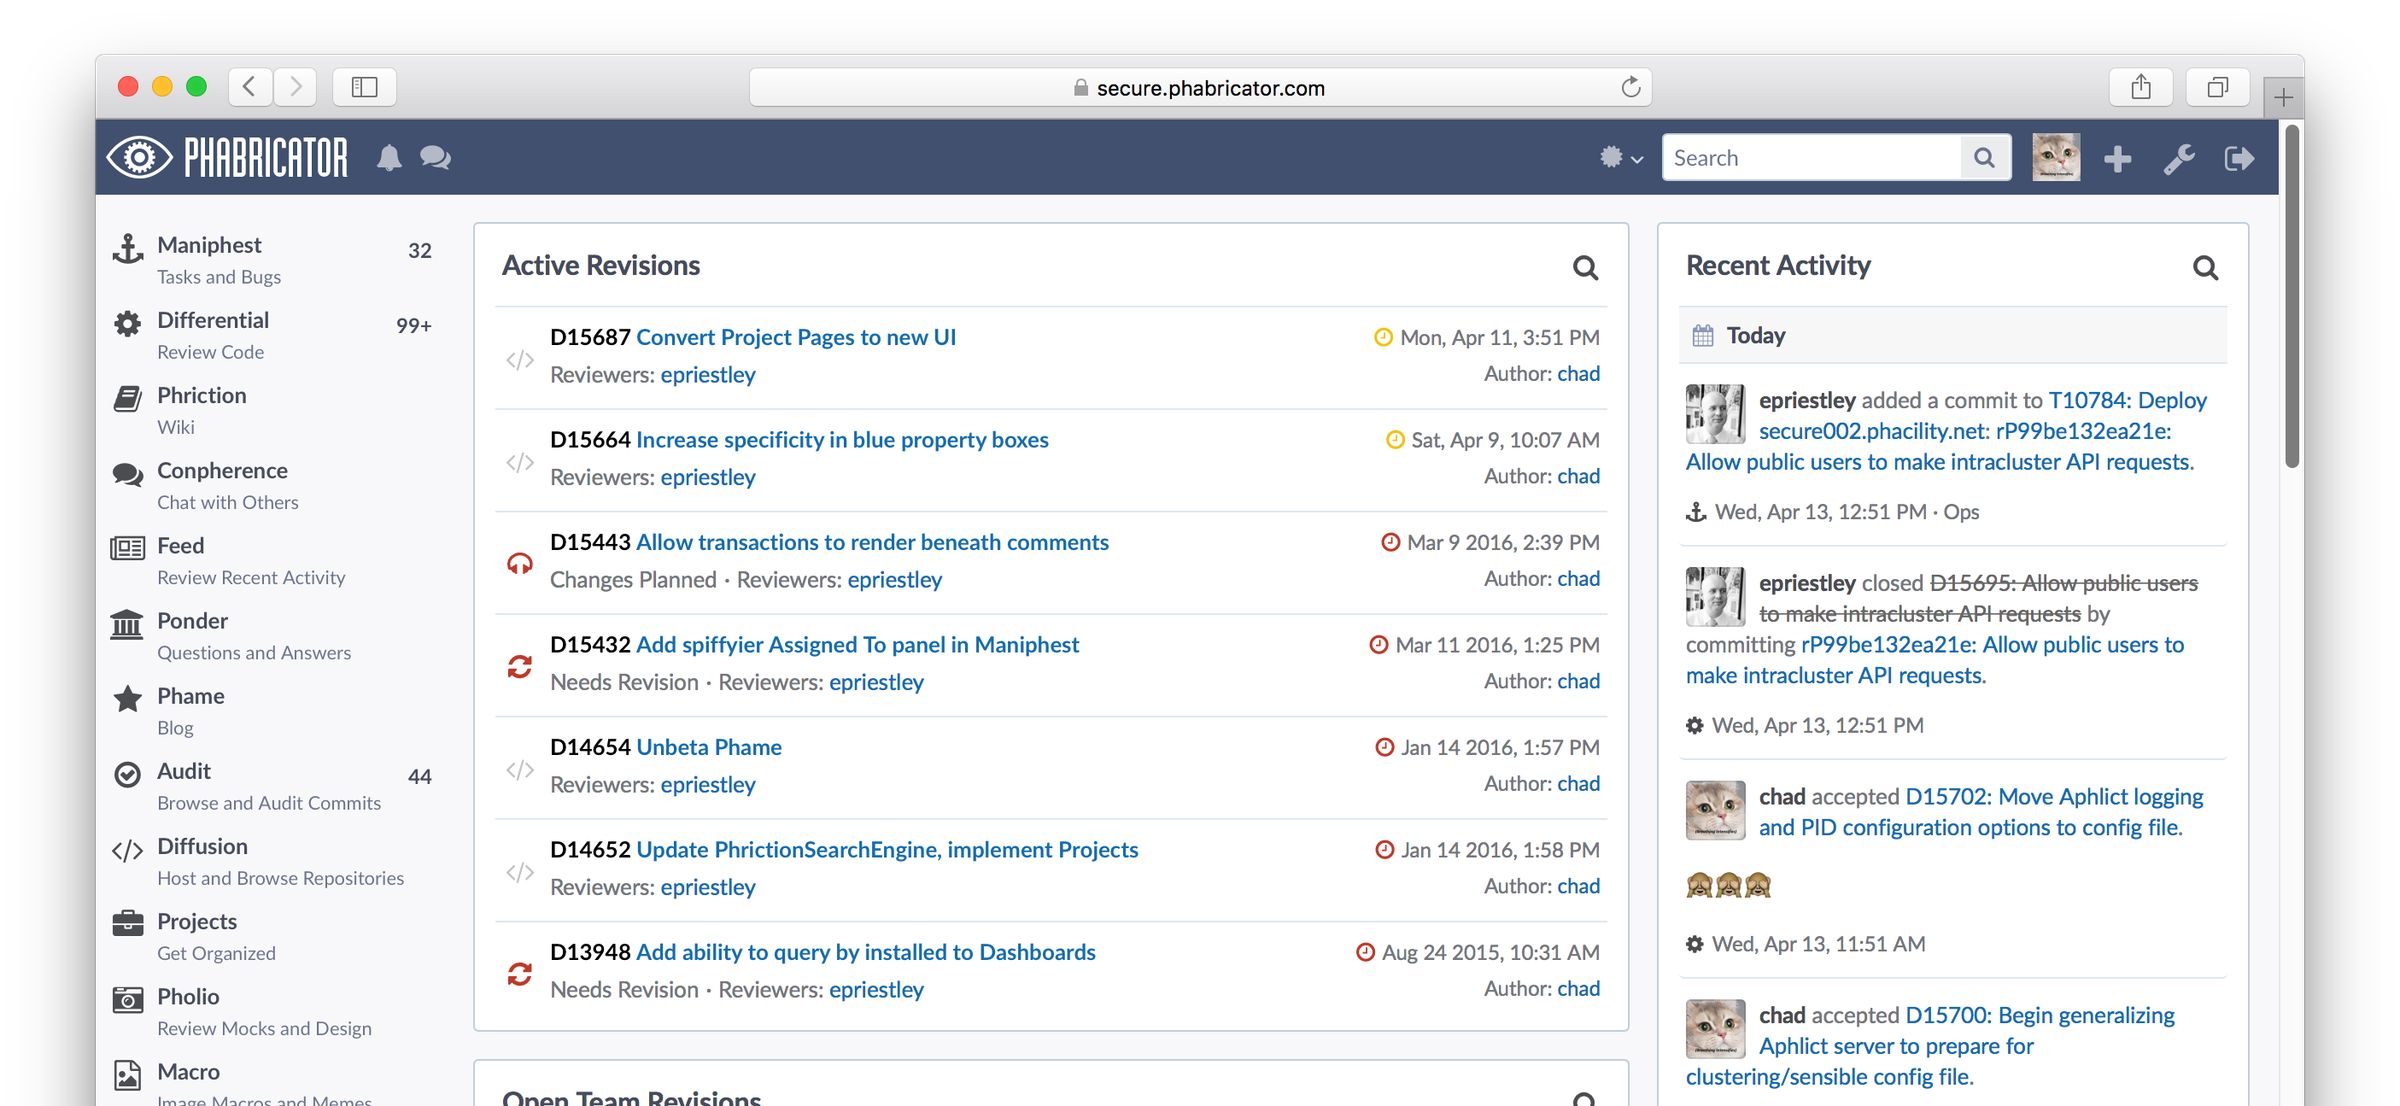The height and width of the screenshot is (1106, 2400).
Task: Open the Conpherence chat bubble in the header
Action: (x=434, y=157)
